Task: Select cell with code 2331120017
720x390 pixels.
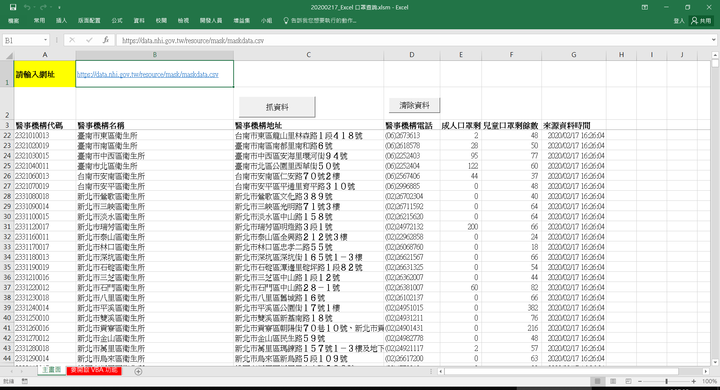Action: click(45, 227)
